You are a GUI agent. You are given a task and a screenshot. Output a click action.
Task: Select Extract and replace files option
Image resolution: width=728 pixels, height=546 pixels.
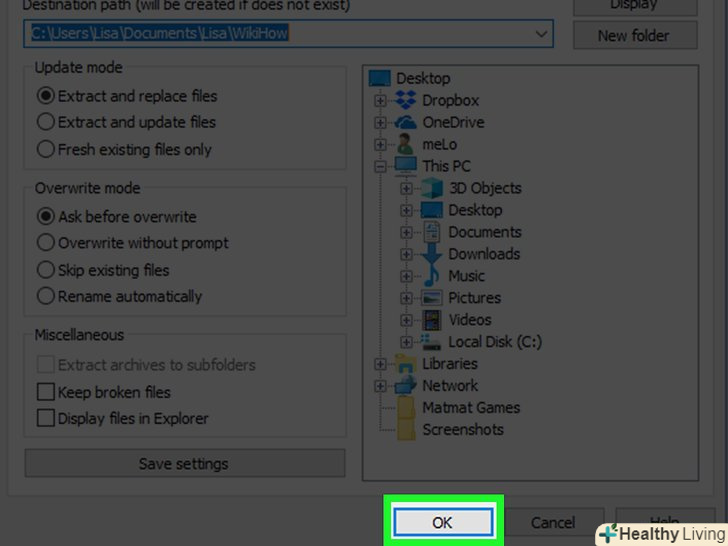point(46,96)
